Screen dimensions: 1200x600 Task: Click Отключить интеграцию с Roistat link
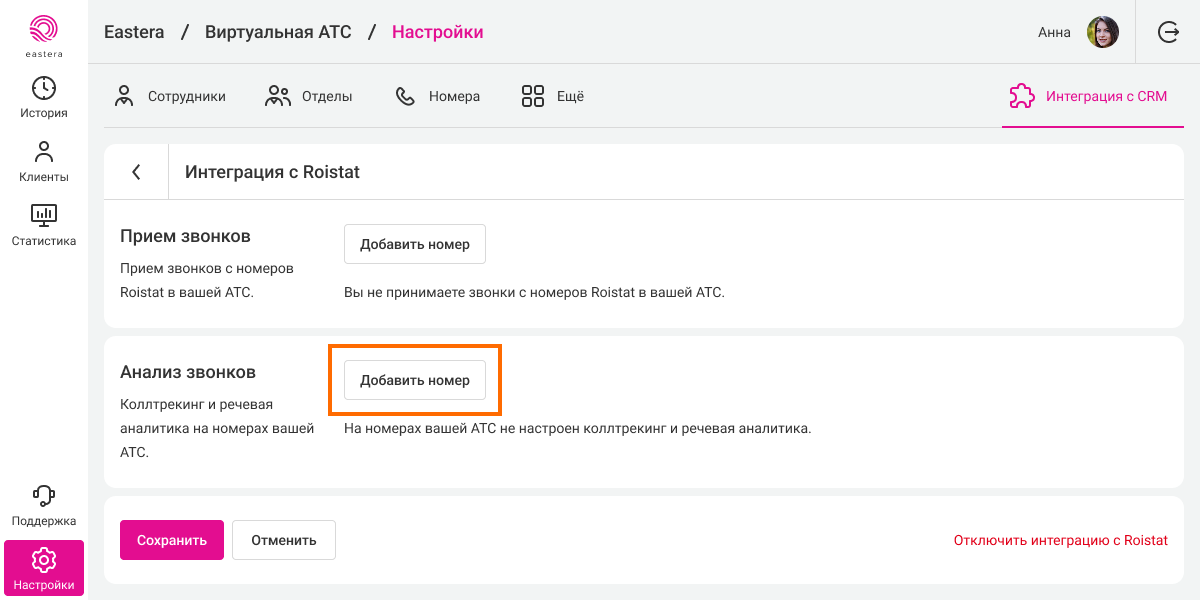point(1060,540)
